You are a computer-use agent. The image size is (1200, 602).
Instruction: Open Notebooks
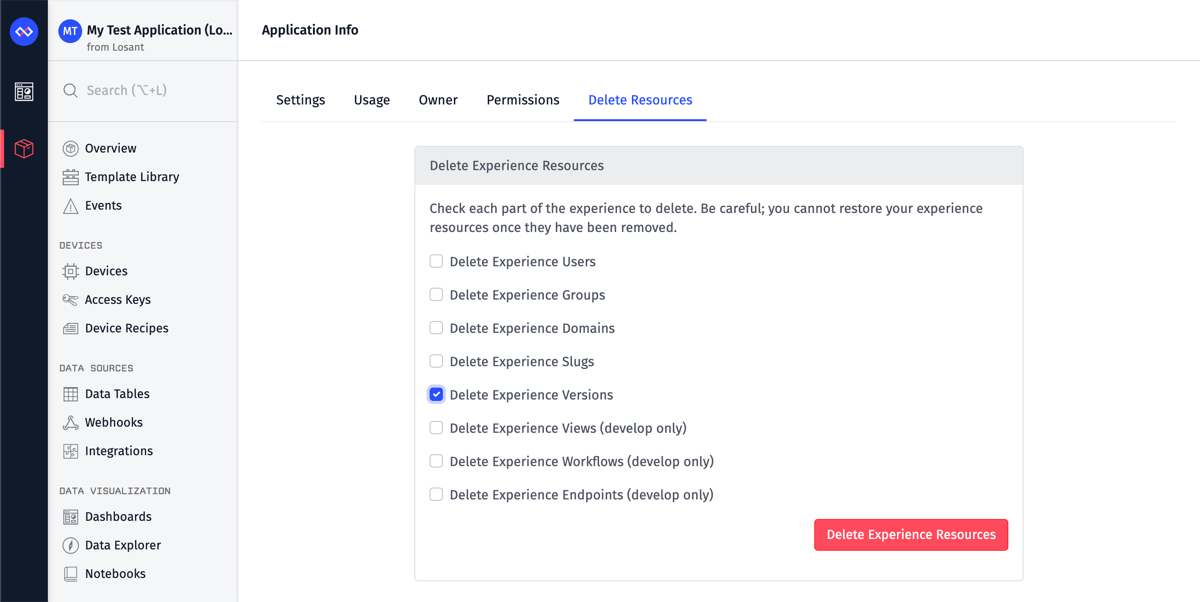(115, 574)
